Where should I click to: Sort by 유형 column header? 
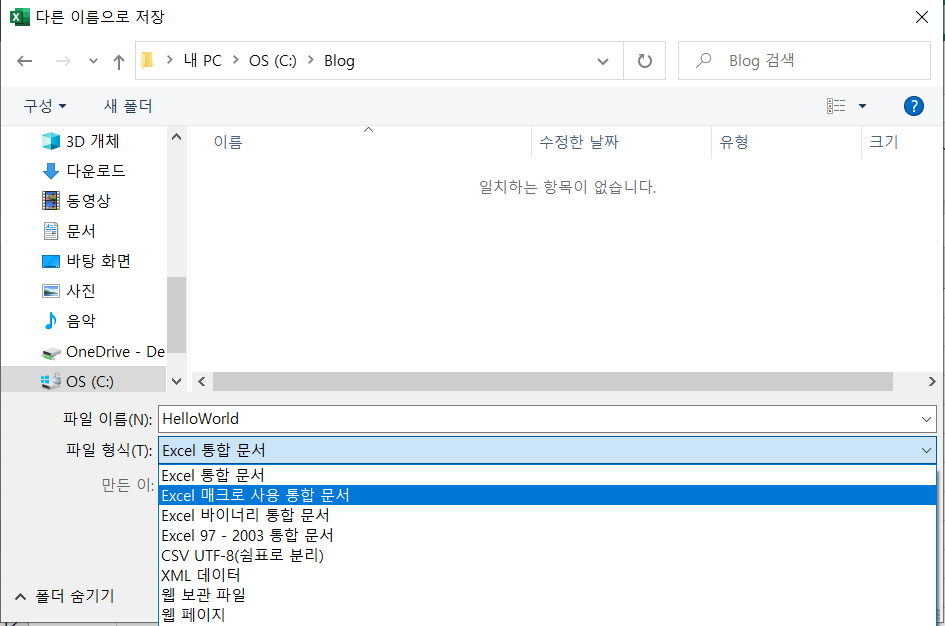(x=734, y=142)
